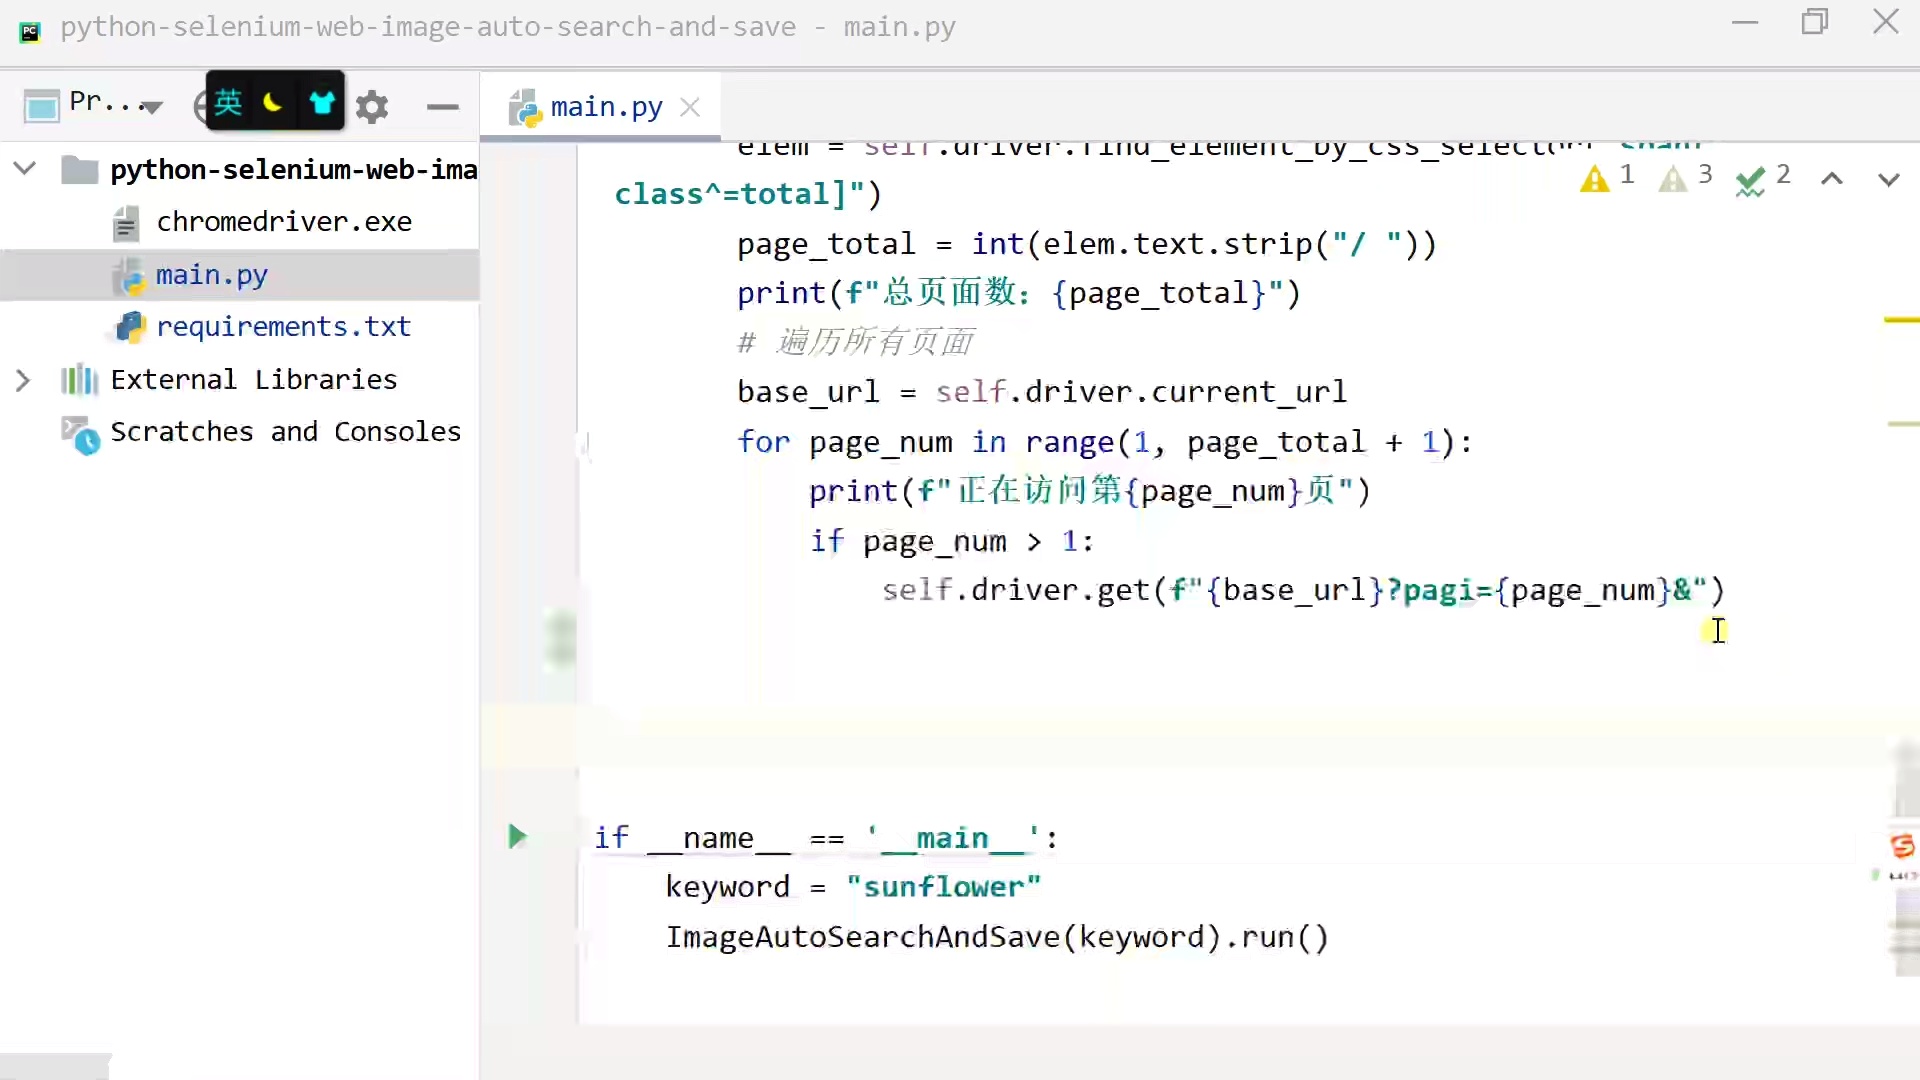This screenshot has width=1920, height=1080.
Task: Click the Python file icon next to main.py tab
Action: click(x=524, y=107)
